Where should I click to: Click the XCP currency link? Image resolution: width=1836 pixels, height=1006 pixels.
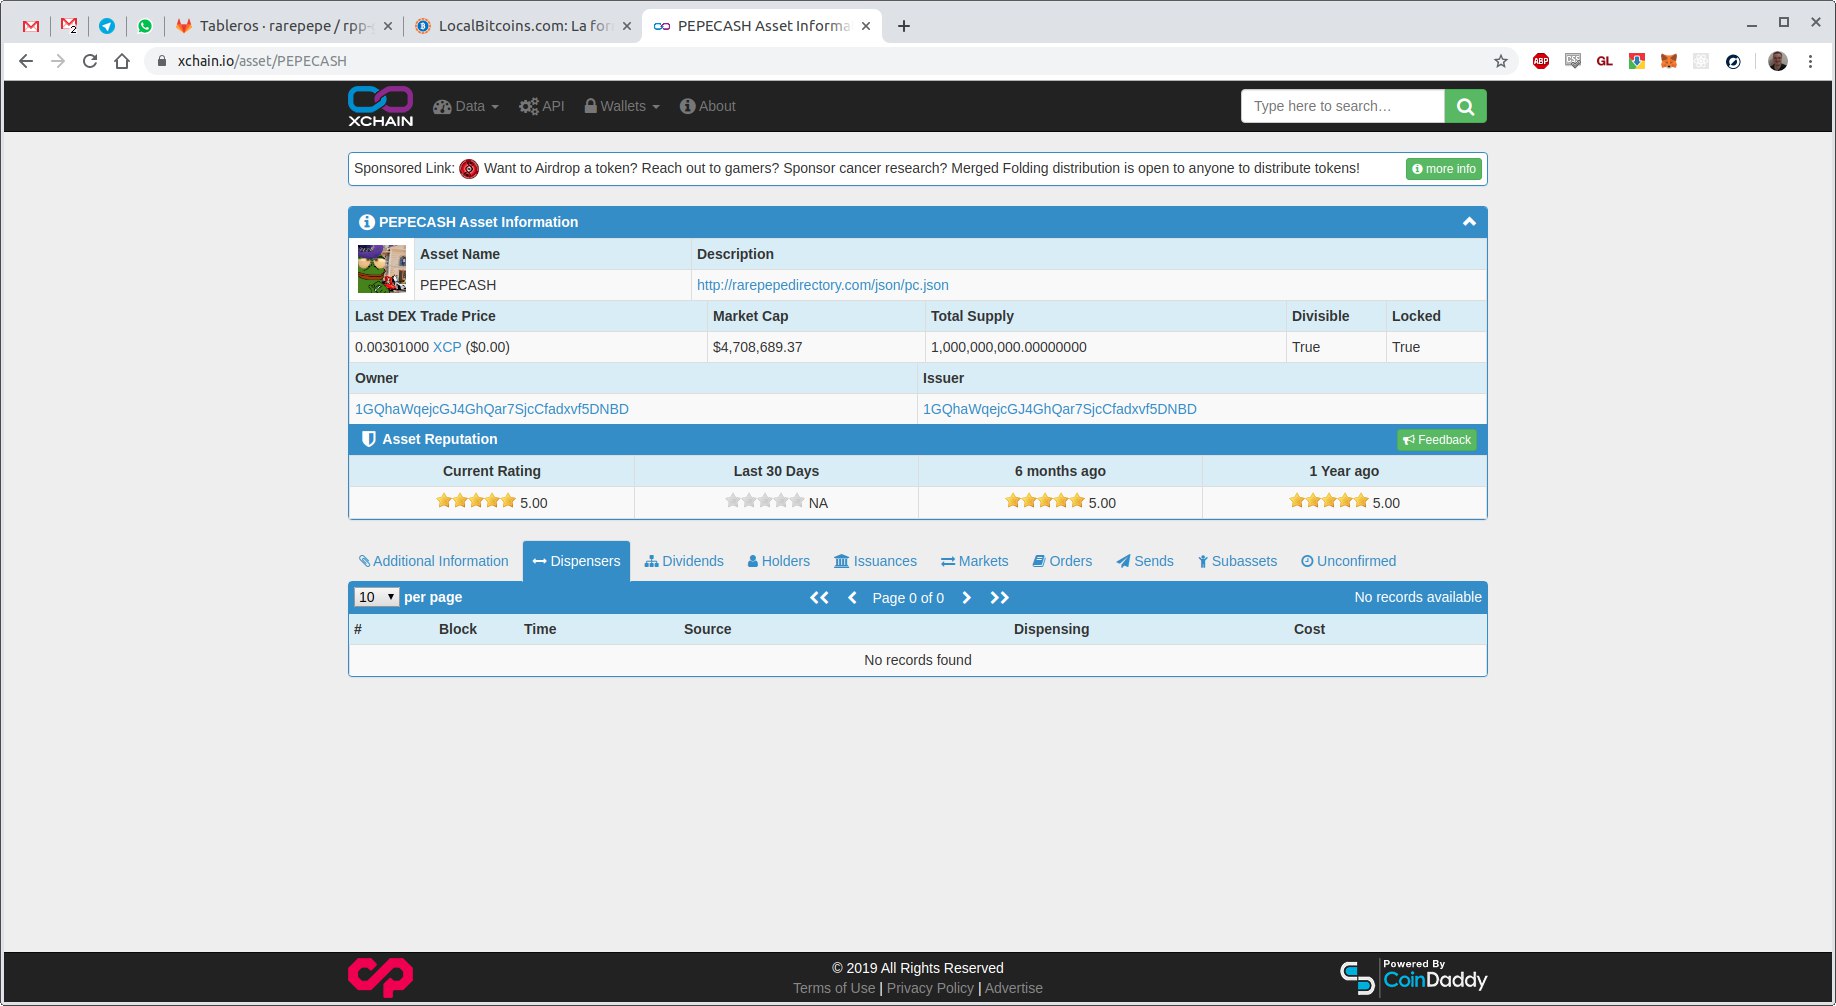(x=447, y=347)
